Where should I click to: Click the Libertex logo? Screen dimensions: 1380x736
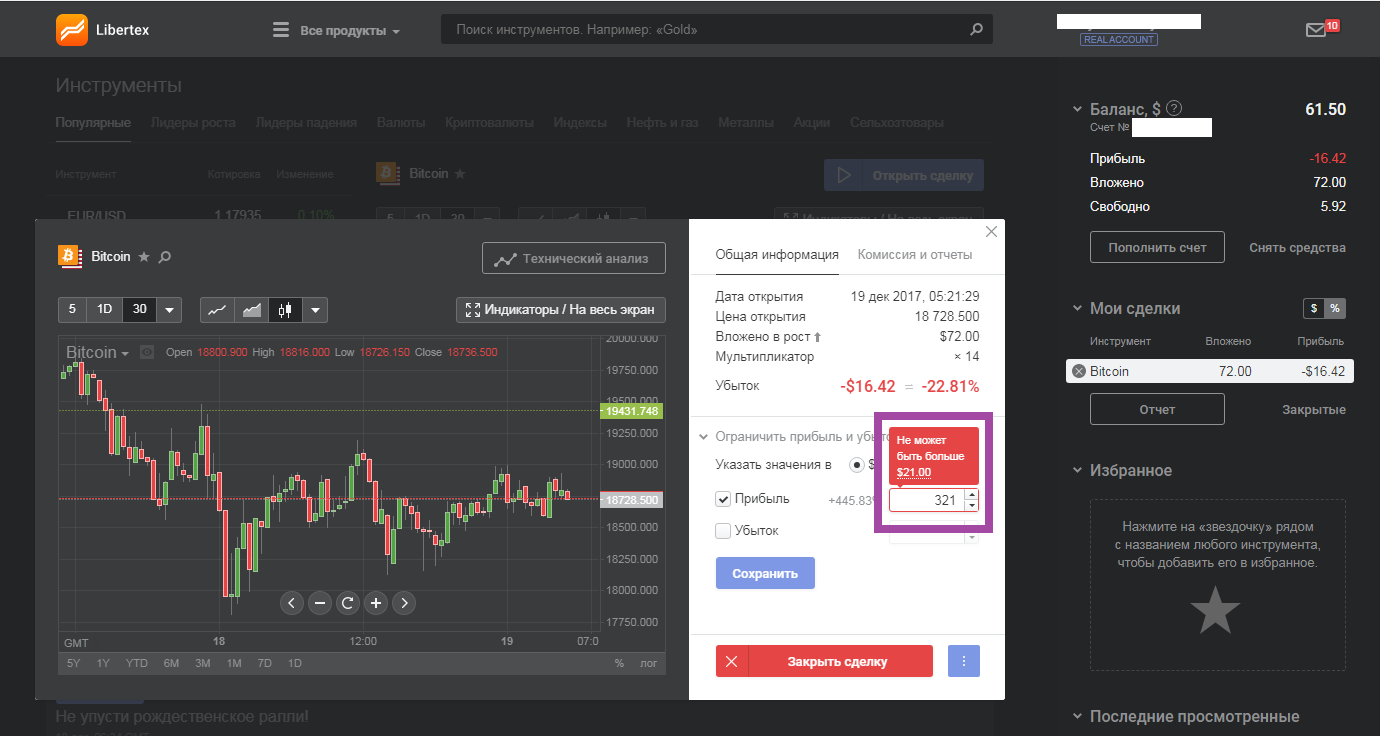click(x=103, y=30)
